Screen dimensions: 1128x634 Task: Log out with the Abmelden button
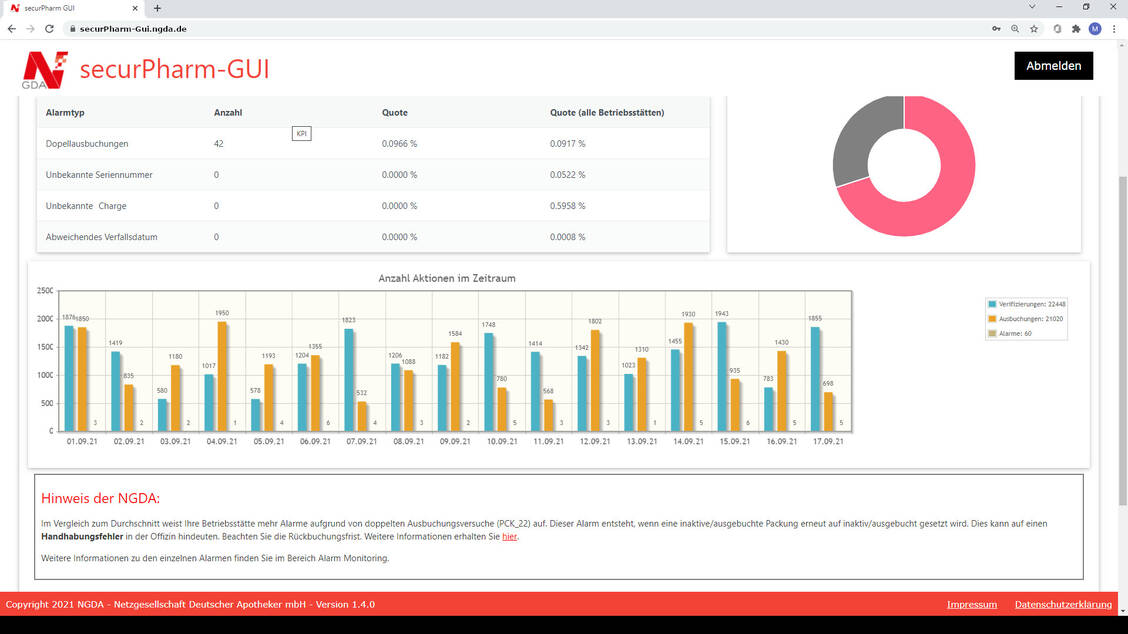[1053, 65]
